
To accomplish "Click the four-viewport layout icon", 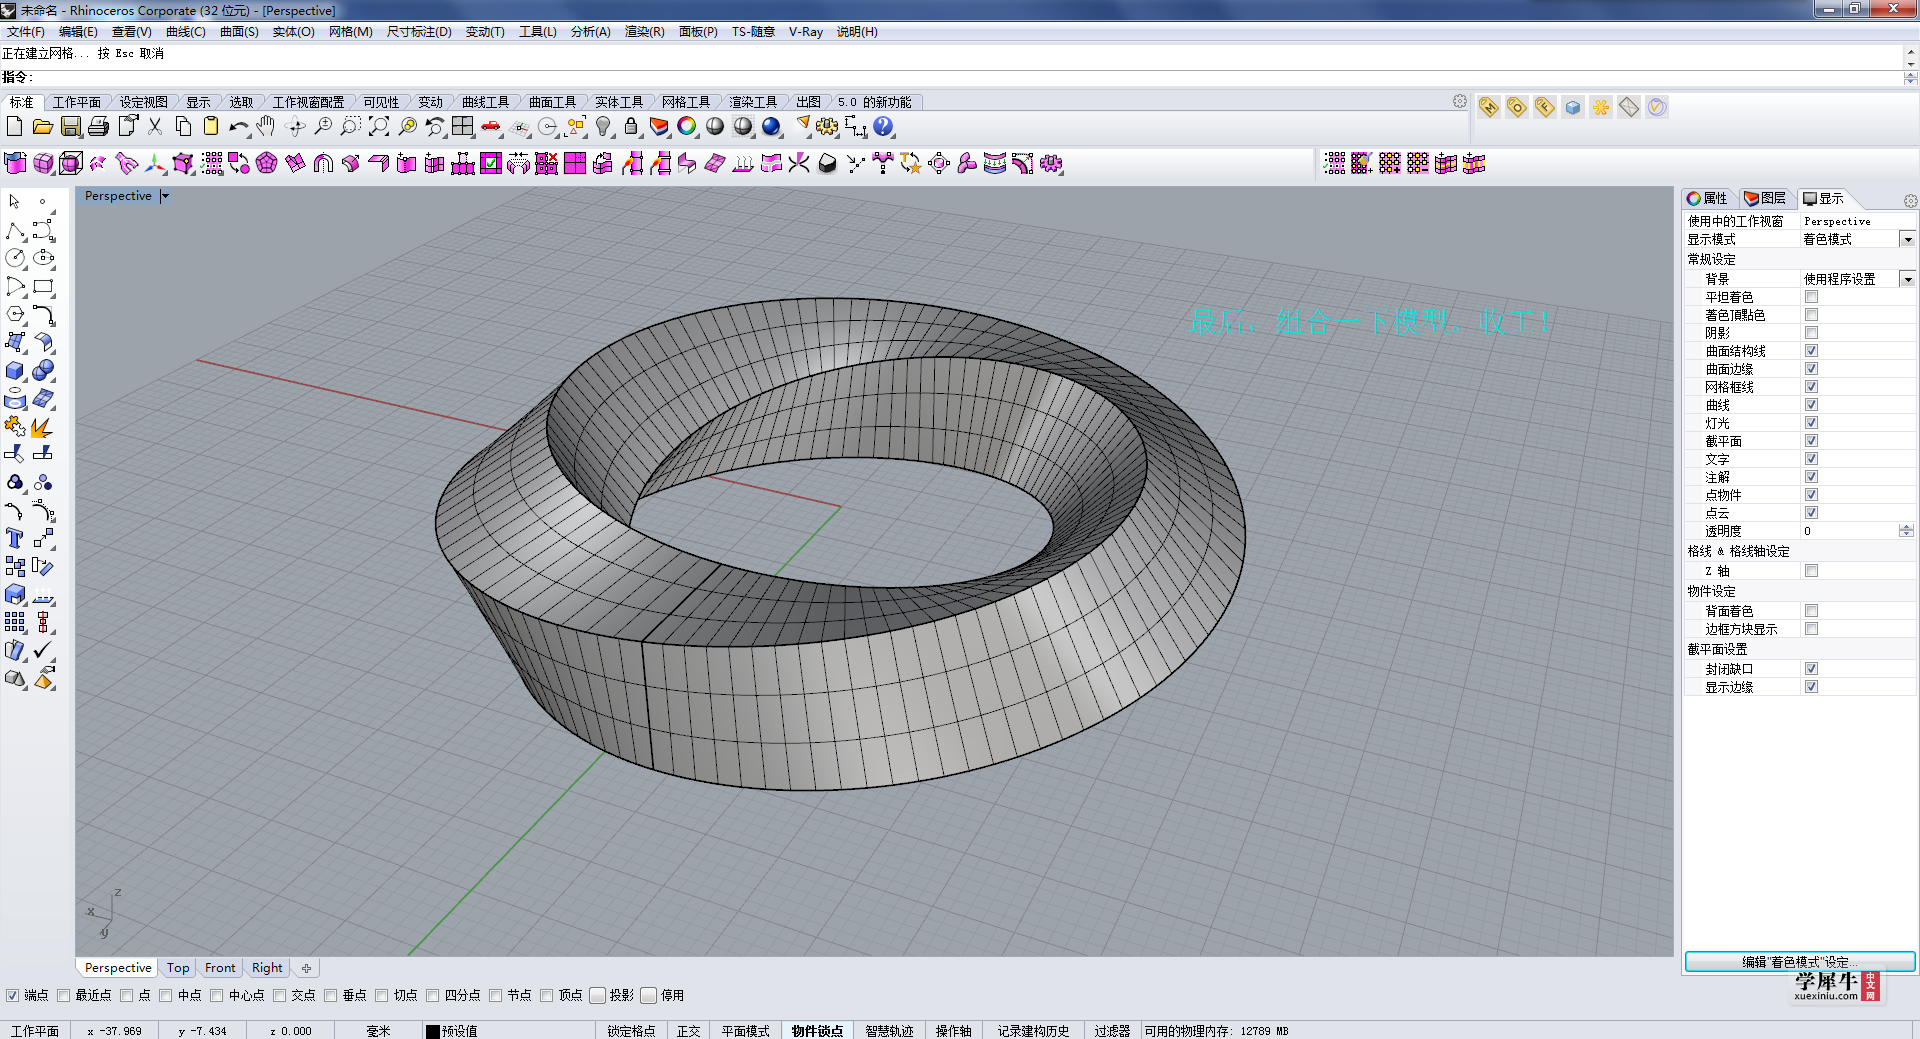I will click(463, 127).
